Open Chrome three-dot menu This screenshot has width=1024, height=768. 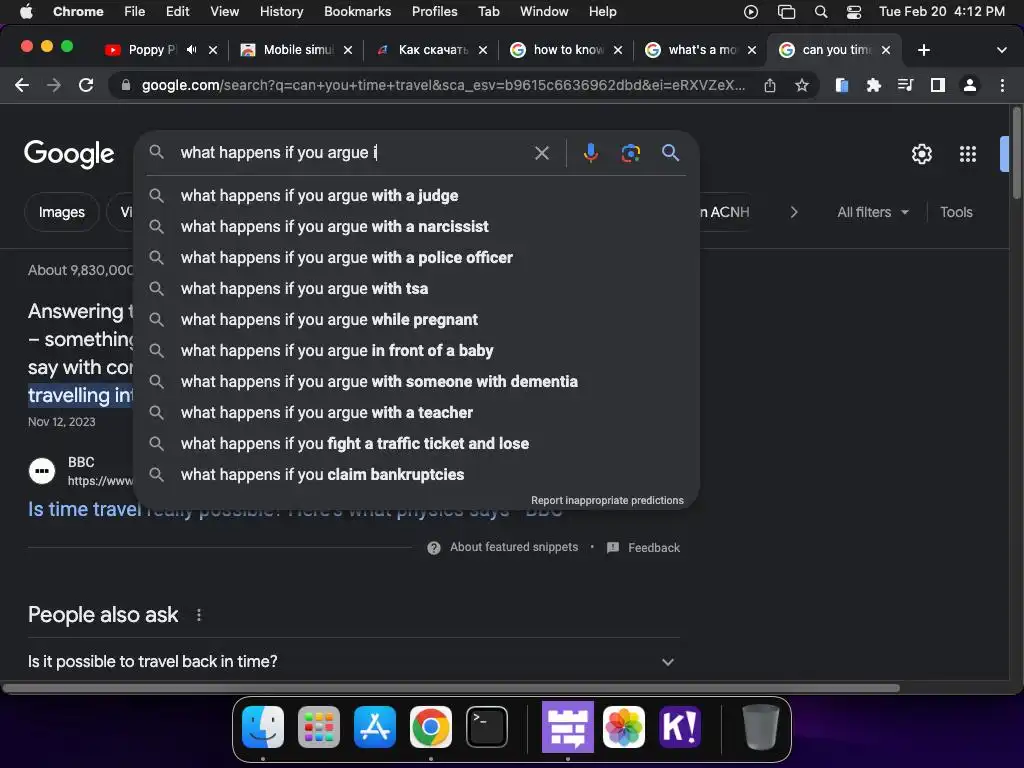pyautogui.click(x=1002, y=85)
